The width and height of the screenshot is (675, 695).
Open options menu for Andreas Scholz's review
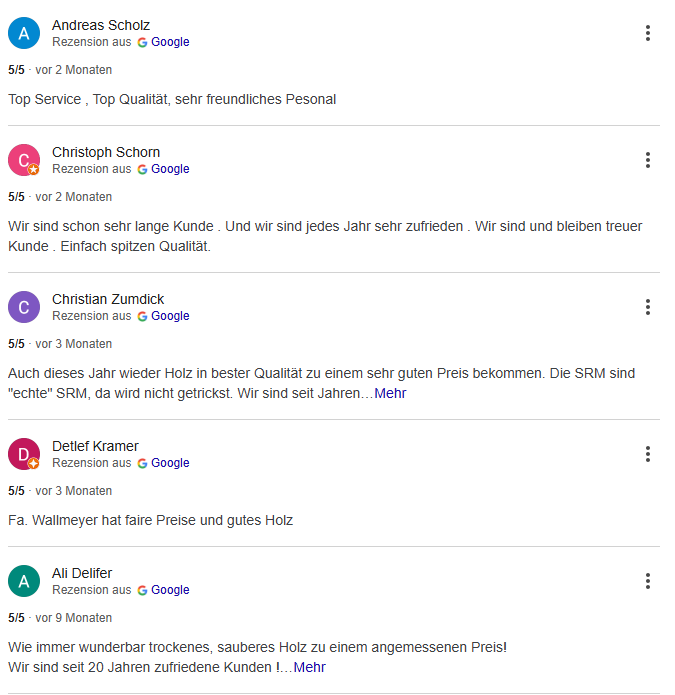tap(648, 33)
